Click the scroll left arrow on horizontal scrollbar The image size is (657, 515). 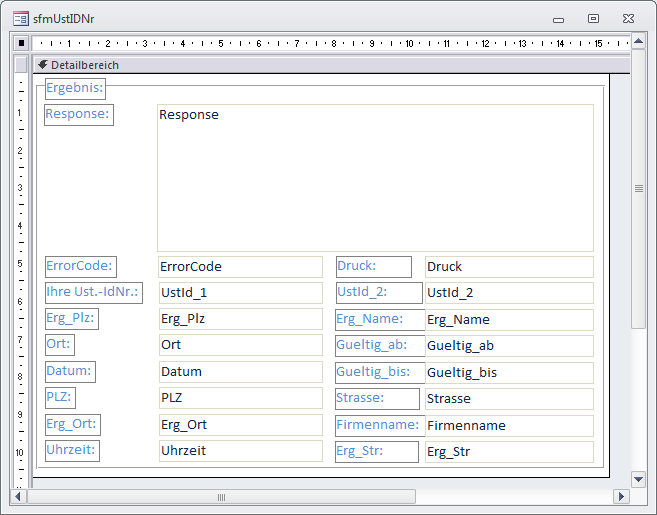tap(18, 496)
